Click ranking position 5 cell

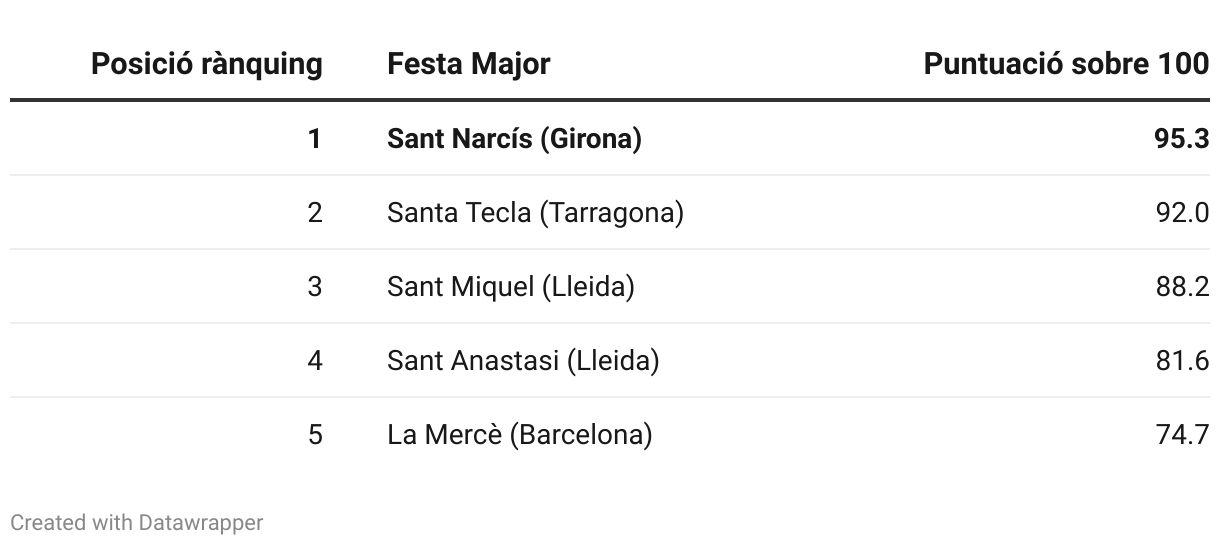315,435
